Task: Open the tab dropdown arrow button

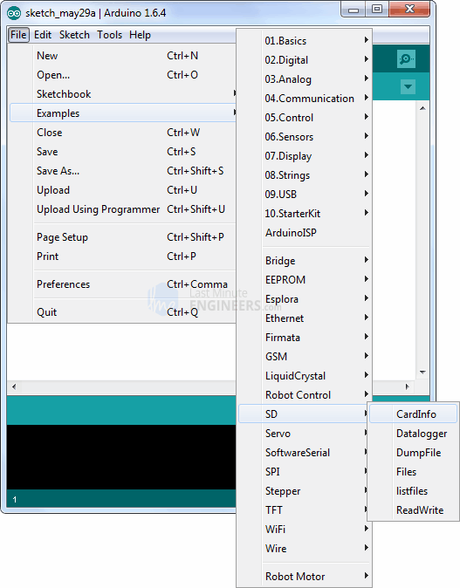Action: pyautogui.click(x=408, y=87)
